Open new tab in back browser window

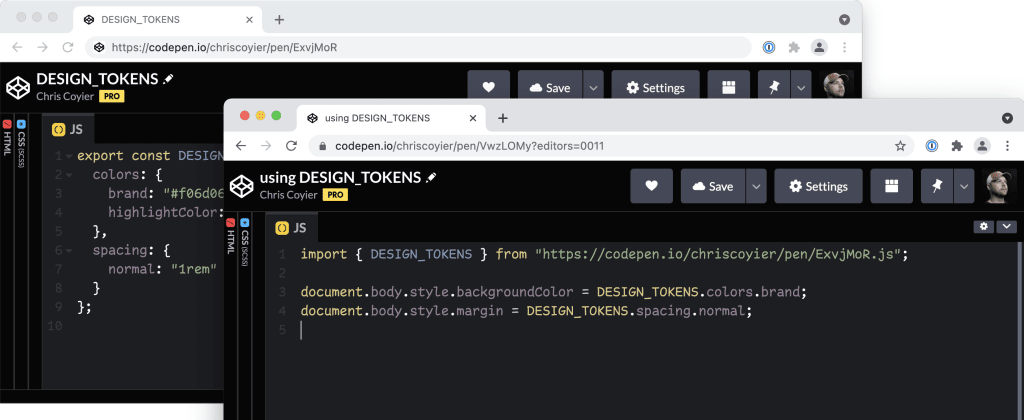pyautogui.click(x=279, y=19)
